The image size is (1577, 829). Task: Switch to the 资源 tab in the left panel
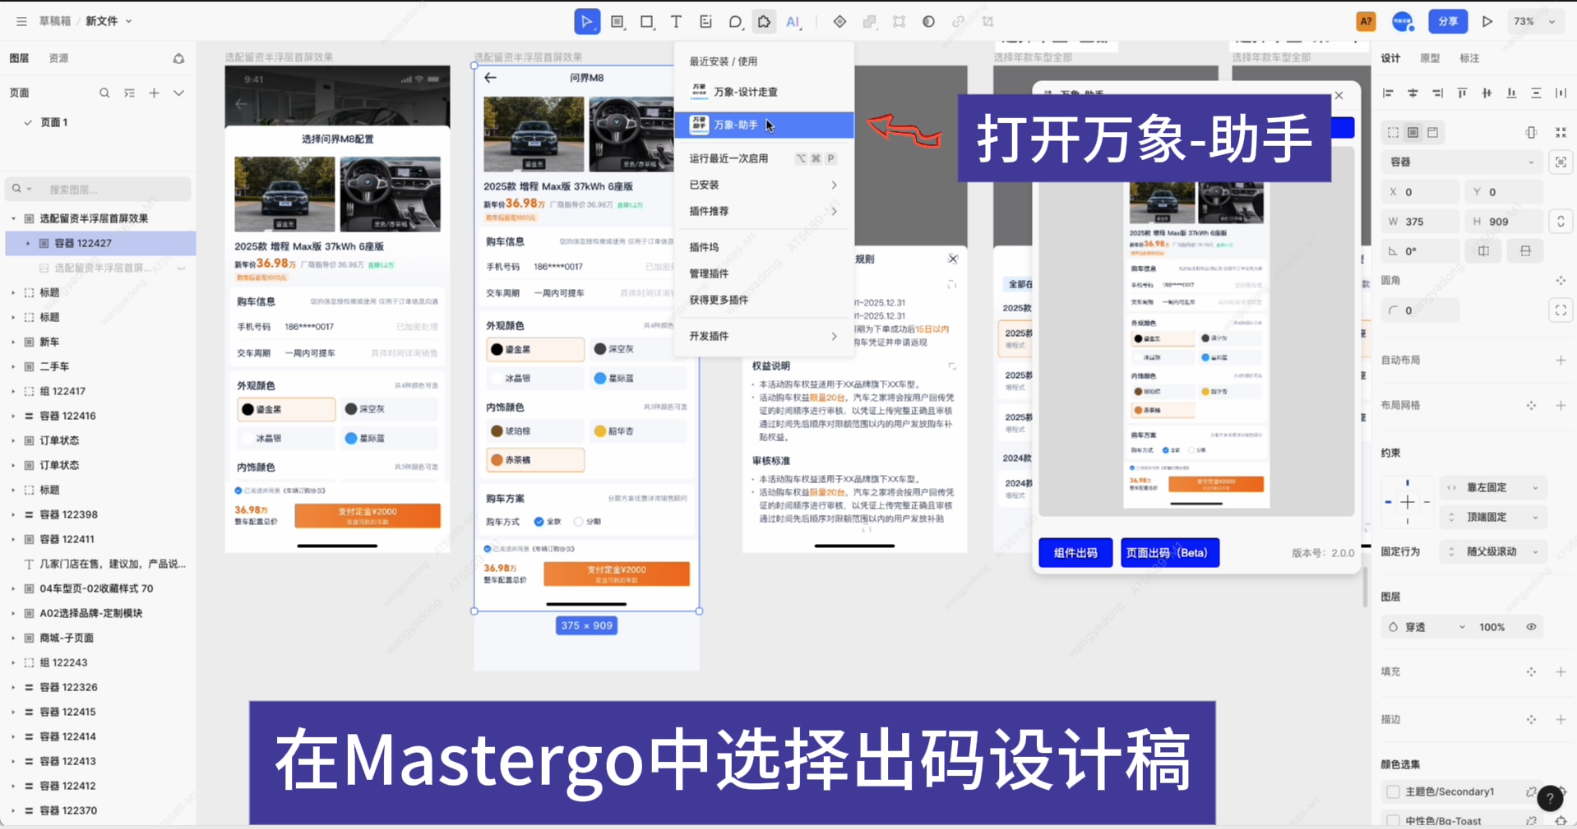click(x=59, y=58)
